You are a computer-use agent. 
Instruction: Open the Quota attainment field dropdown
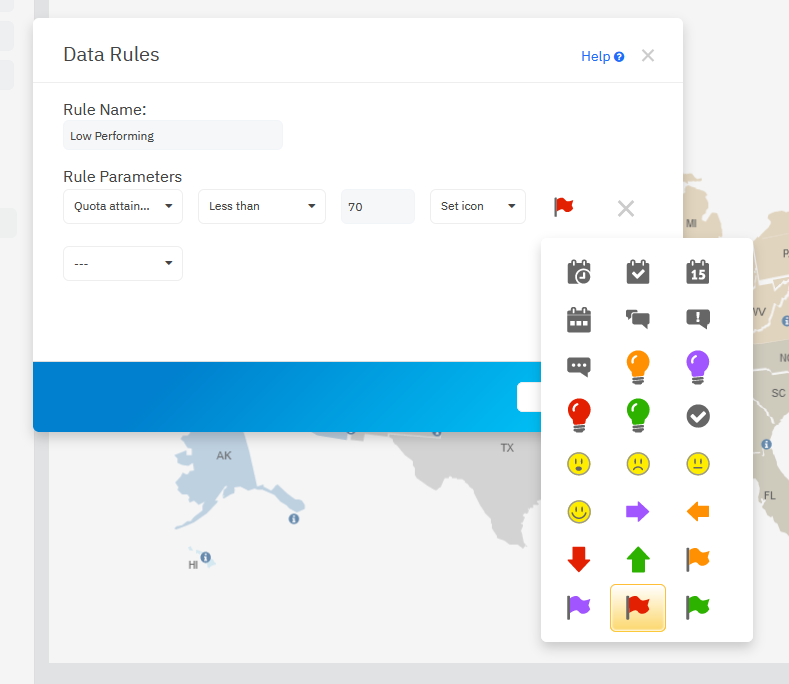tap(123, 206)
